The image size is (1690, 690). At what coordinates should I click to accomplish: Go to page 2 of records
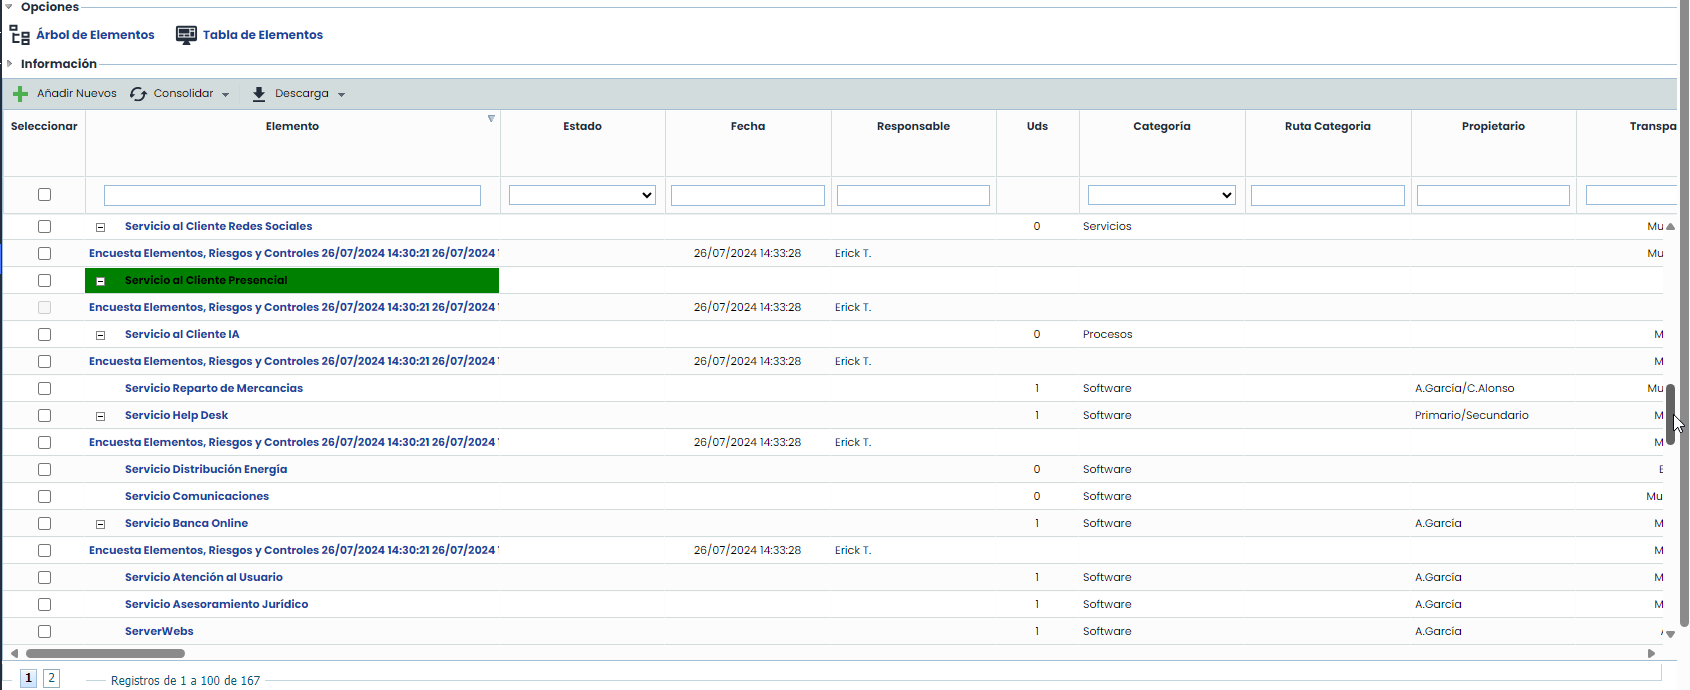tap(51, 678)
